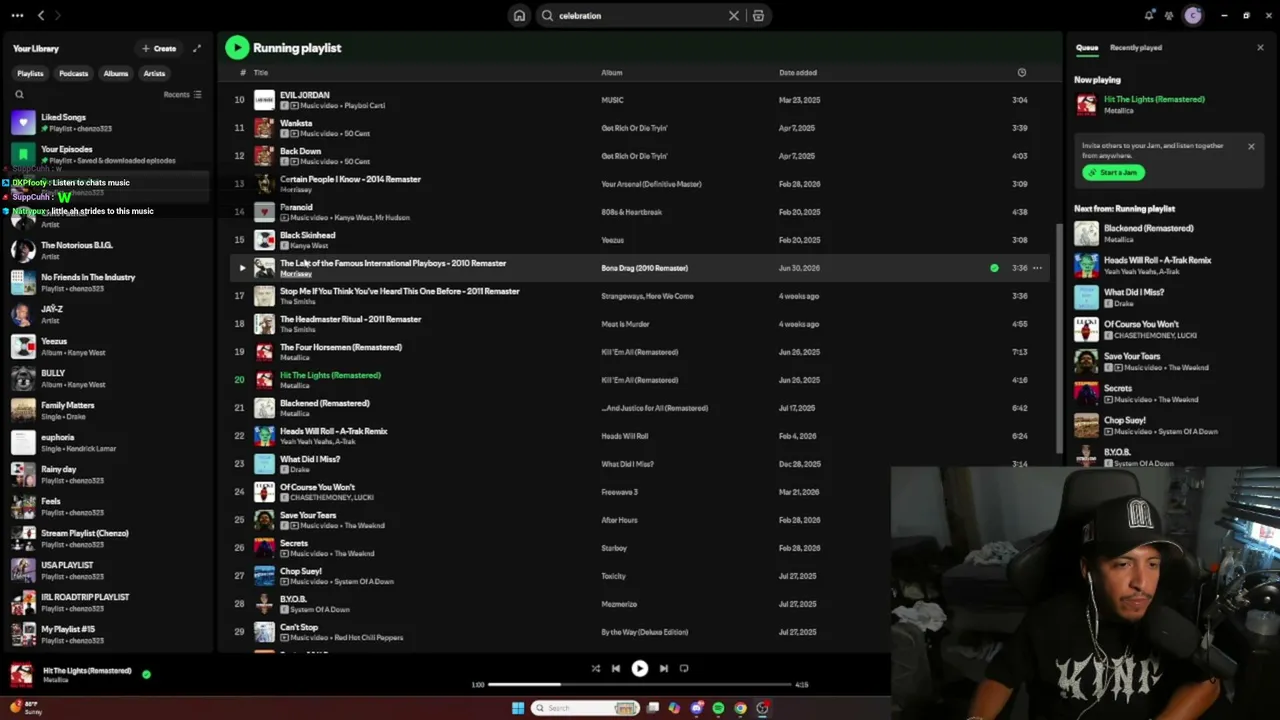1280x720 pixels.
Task: Resume playback with the play button
Action: coord(640,669)
